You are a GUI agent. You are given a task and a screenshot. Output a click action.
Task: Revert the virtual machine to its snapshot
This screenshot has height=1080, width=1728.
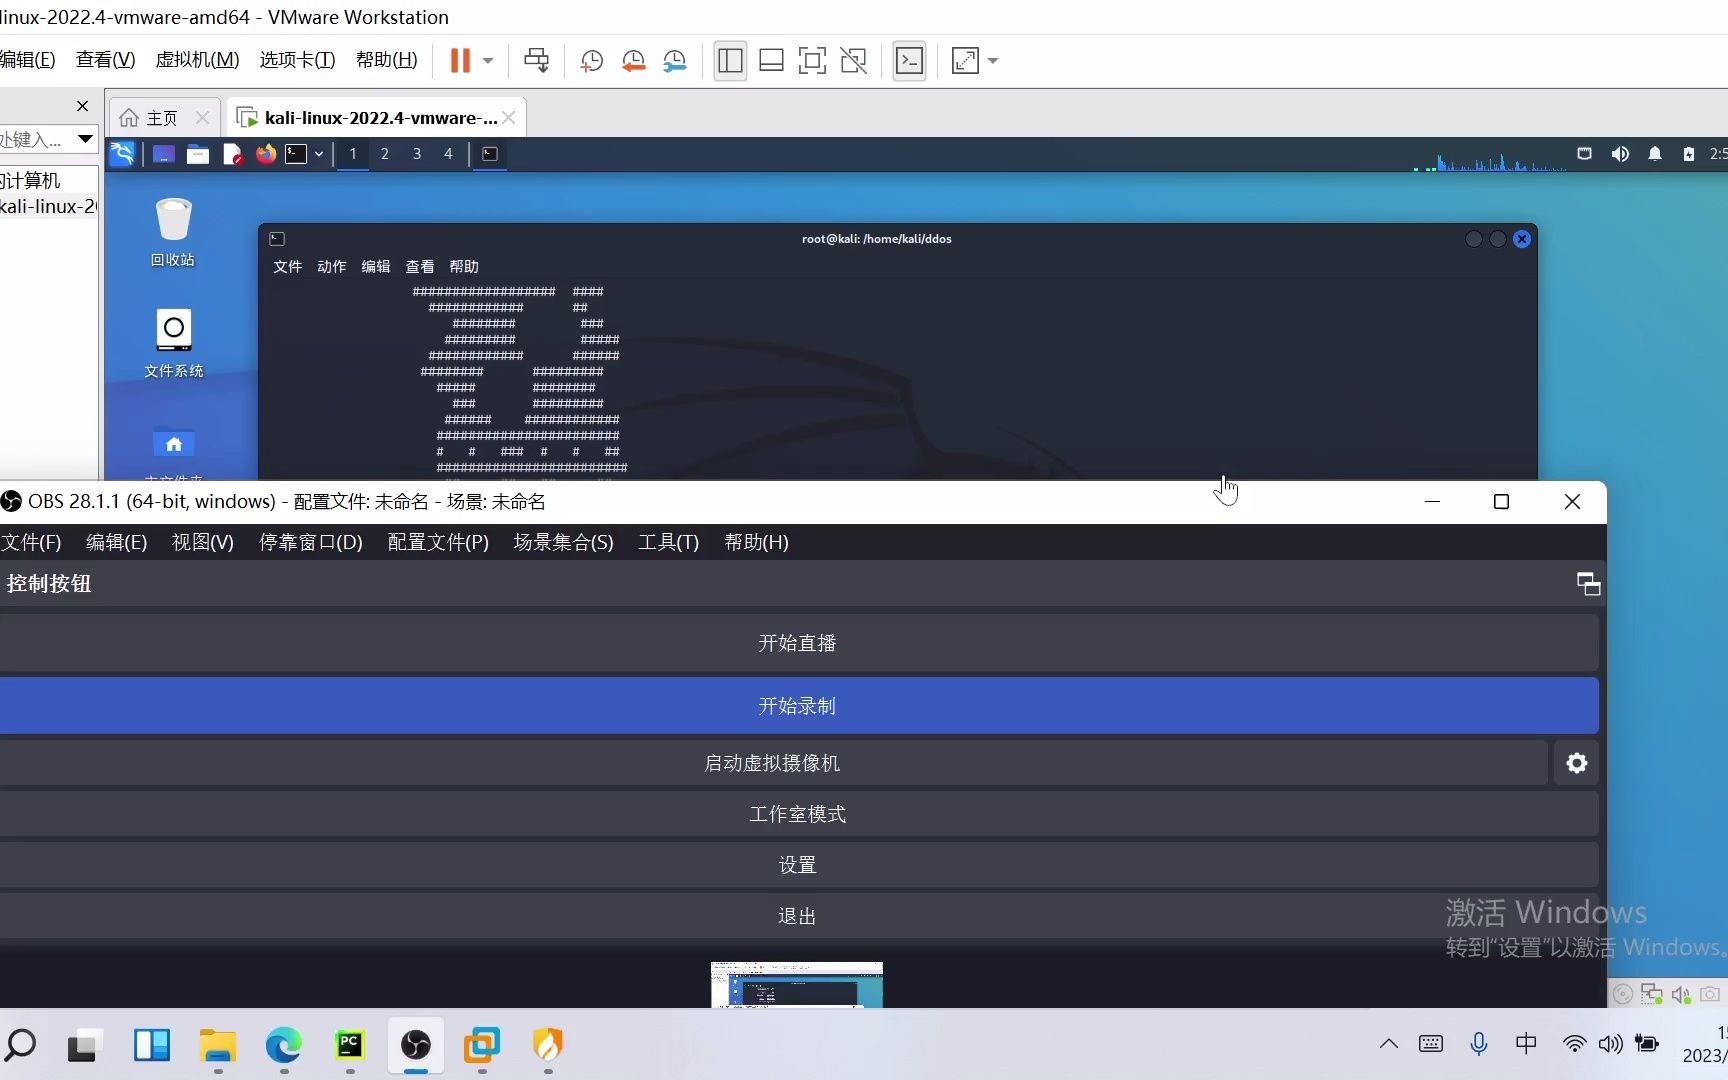click(633, 61)
